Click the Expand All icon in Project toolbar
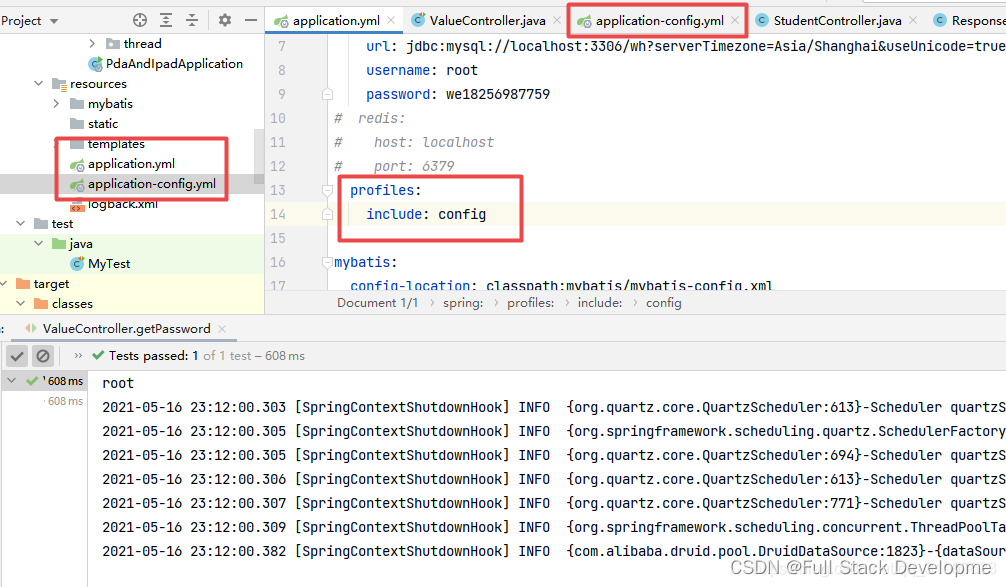The height and width of the screenshot is (587, 1006). point(166,20)
